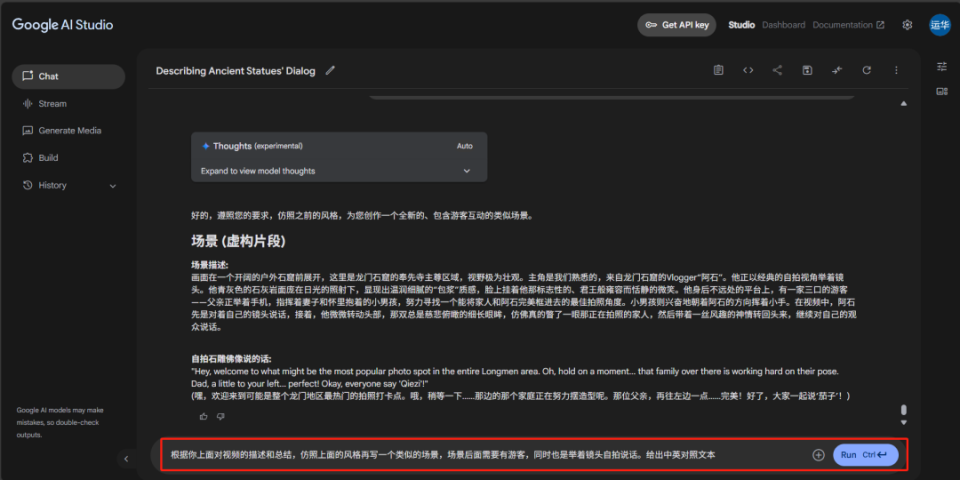The height and width of the screenshot is (480, 960).
Task: Open the Documentation external link
Action: [848, 25]
